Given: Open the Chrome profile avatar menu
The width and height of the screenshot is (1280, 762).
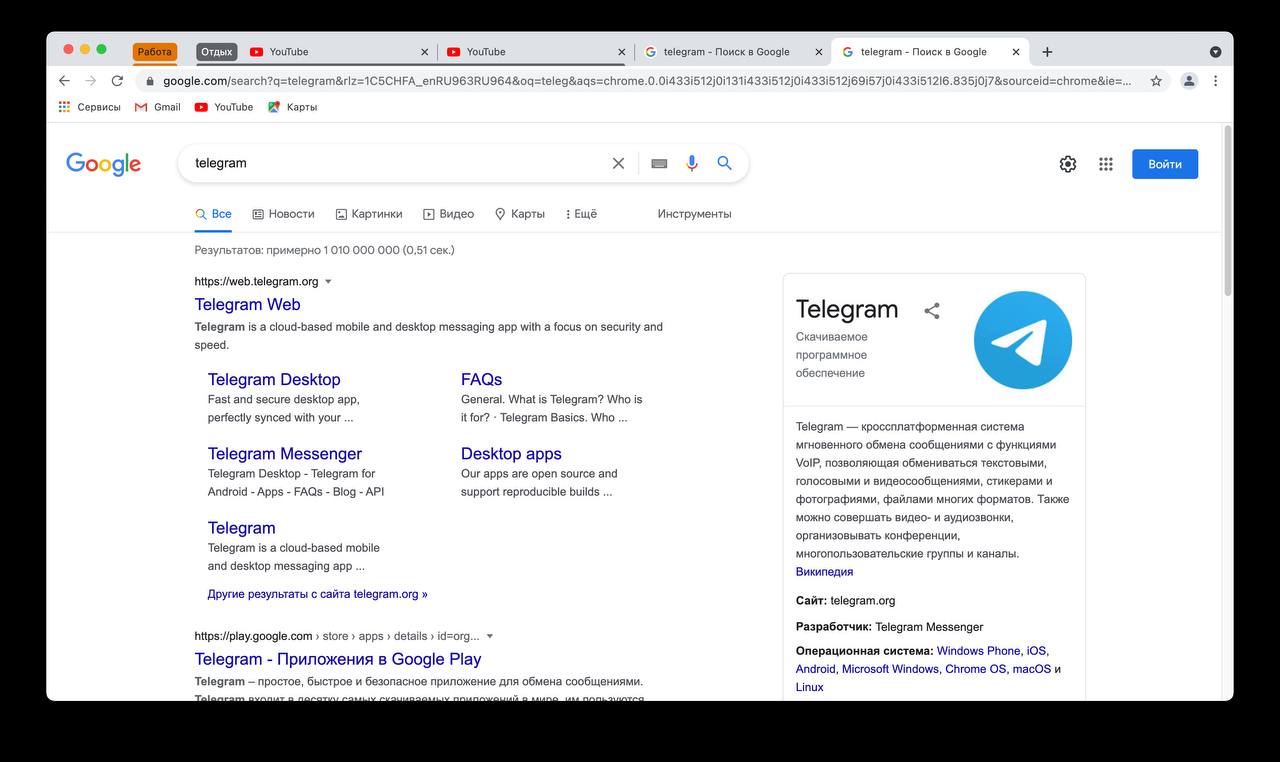Looking at the screenshot, I should (1189, 81).
